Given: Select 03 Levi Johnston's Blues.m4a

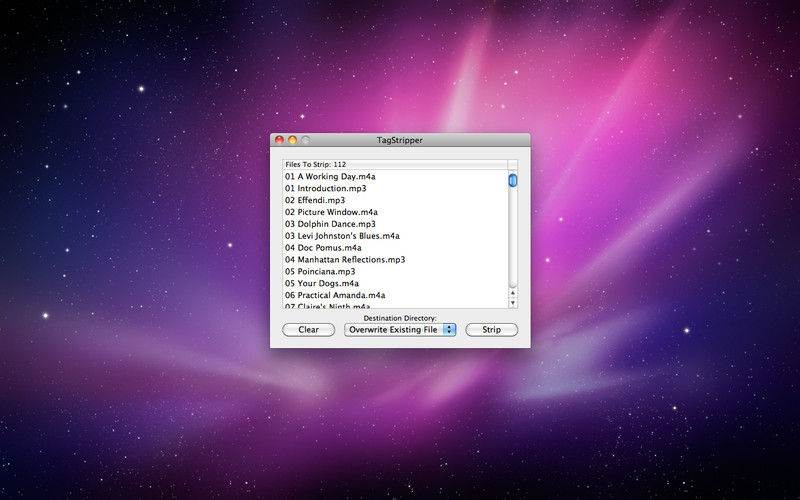Looking at the screenshot, I should click(395, 236).
